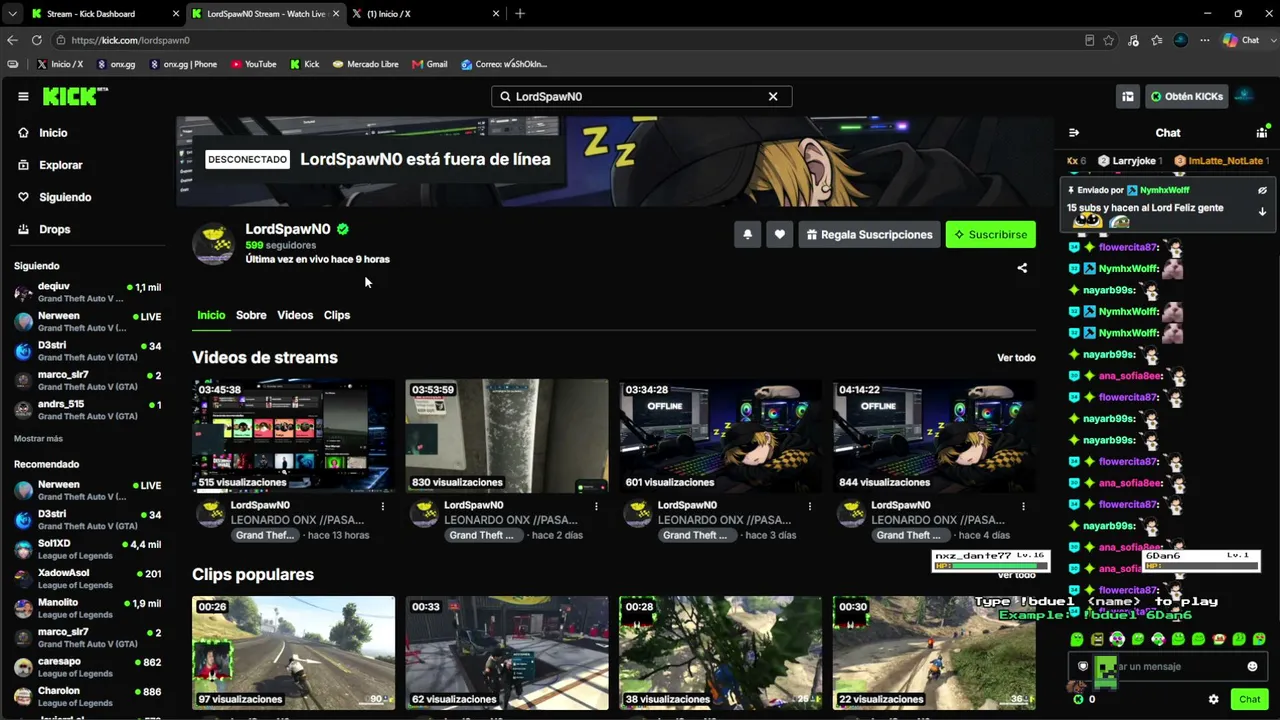Clear the LordSpawN0 search text

[773, 96]
